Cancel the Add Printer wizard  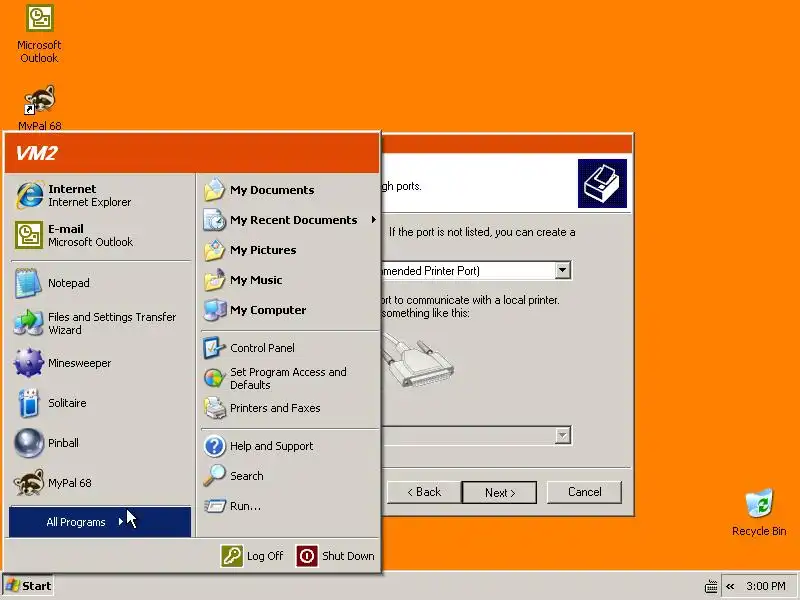coord(584,492)
